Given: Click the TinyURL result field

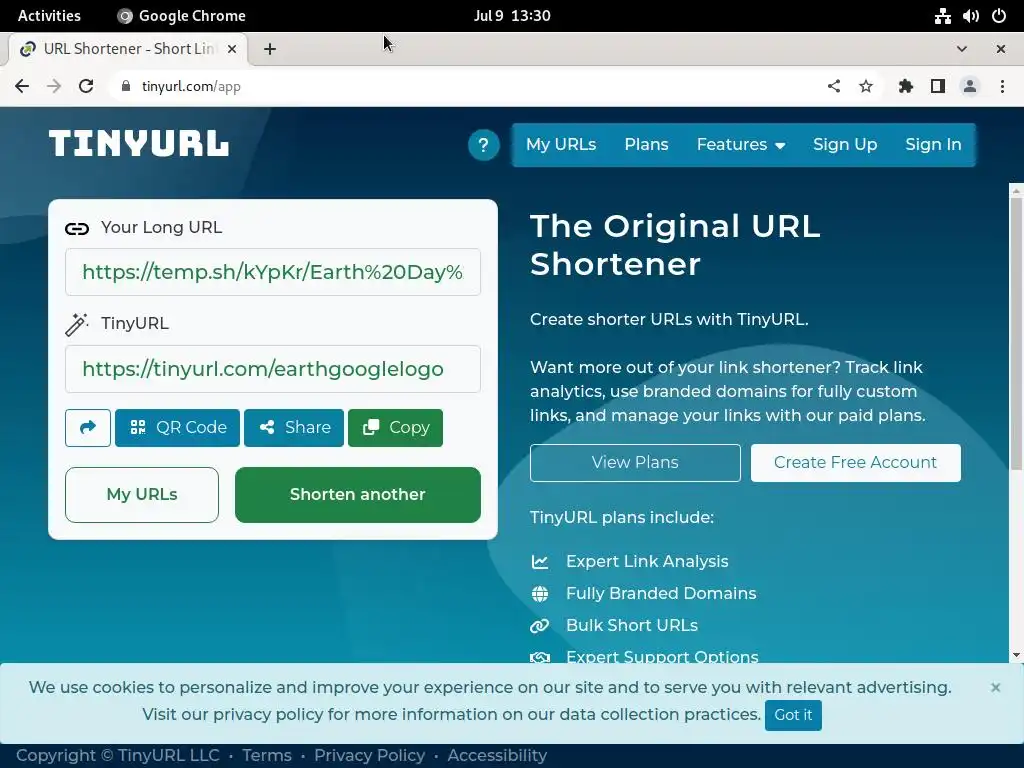Looking at the screenshot, I should point(273,369).
